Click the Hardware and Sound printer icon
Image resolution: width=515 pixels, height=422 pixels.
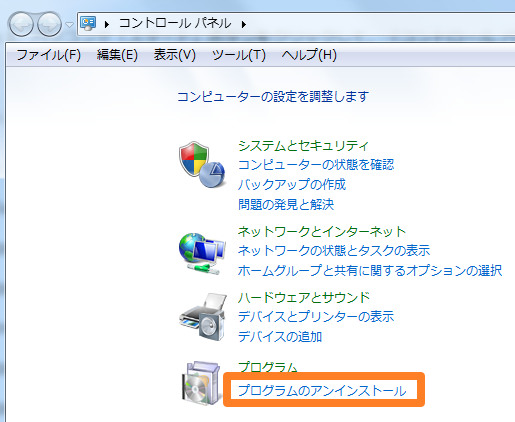pyautogui.click(x=203, y=317)
